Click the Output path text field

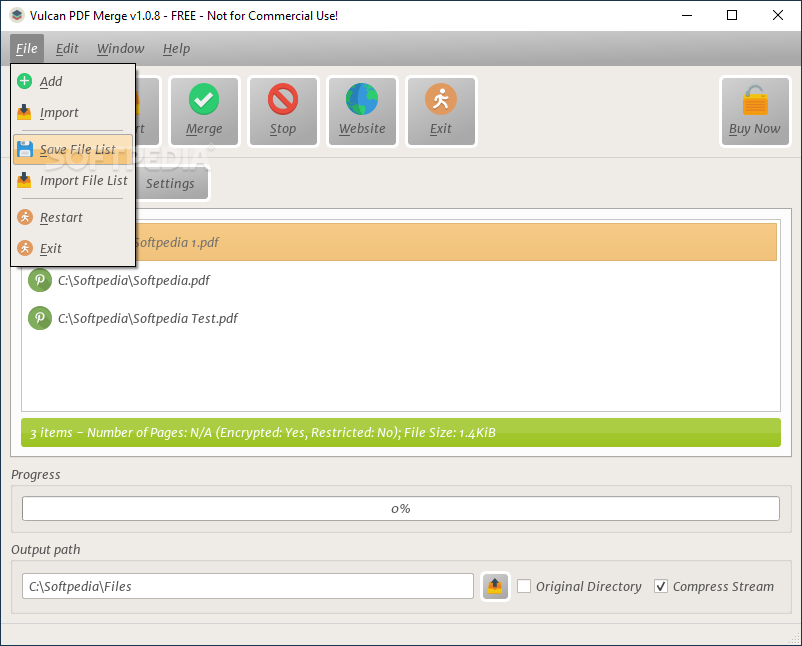[x=248, y=586]
